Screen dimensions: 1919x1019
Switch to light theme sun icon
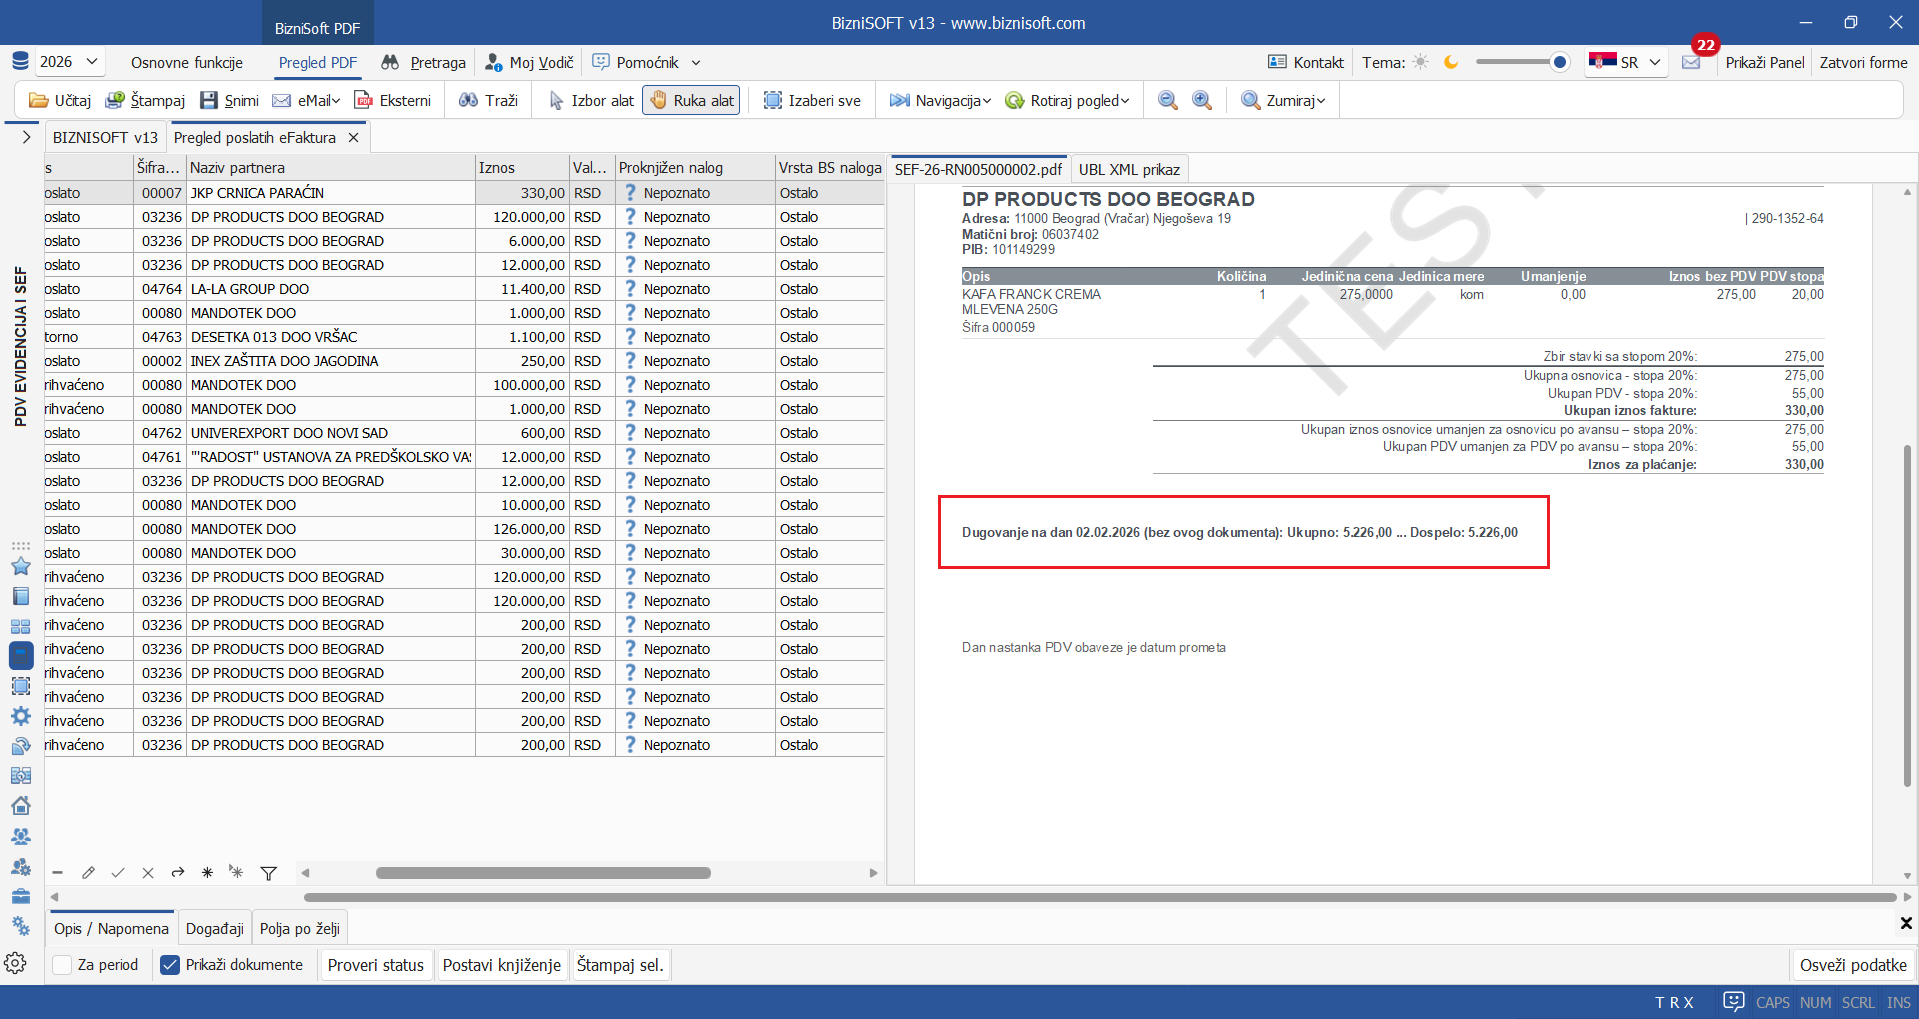pyautogui.click(x=1420, y=62)
